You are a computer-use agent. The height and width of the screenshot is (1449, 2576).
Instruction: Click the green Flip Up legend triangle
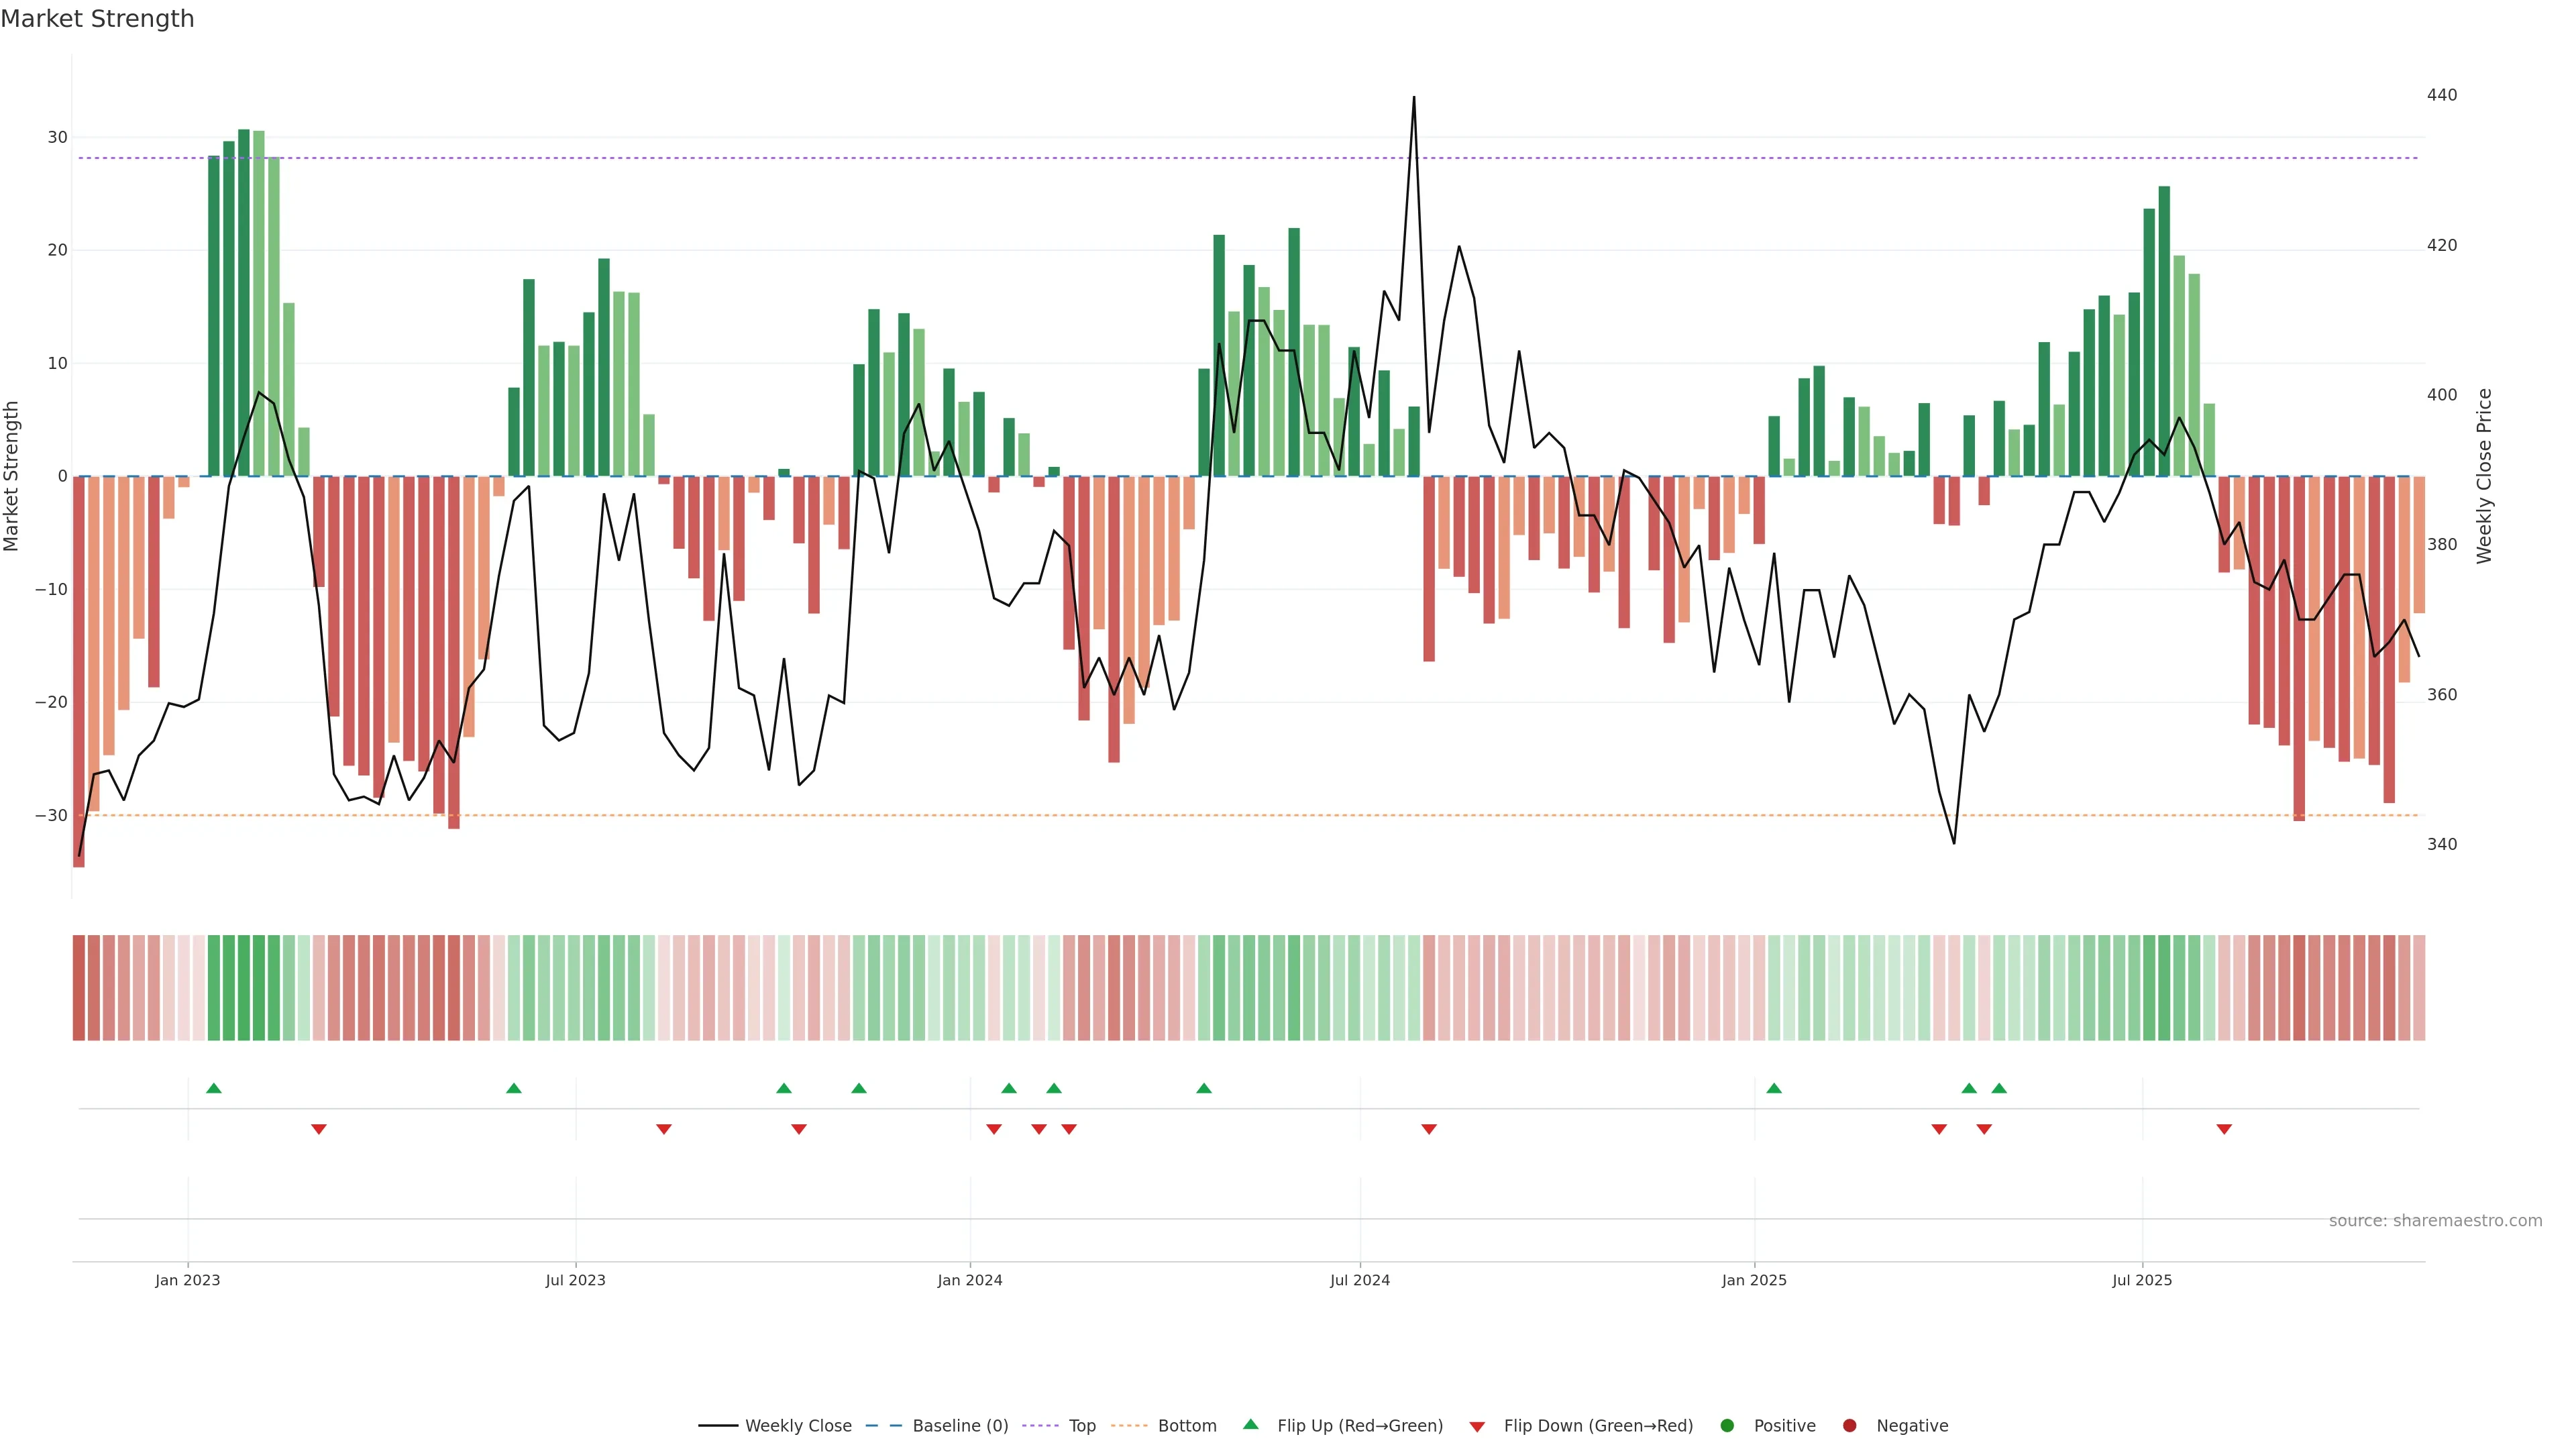[x=1250, y=1424]
